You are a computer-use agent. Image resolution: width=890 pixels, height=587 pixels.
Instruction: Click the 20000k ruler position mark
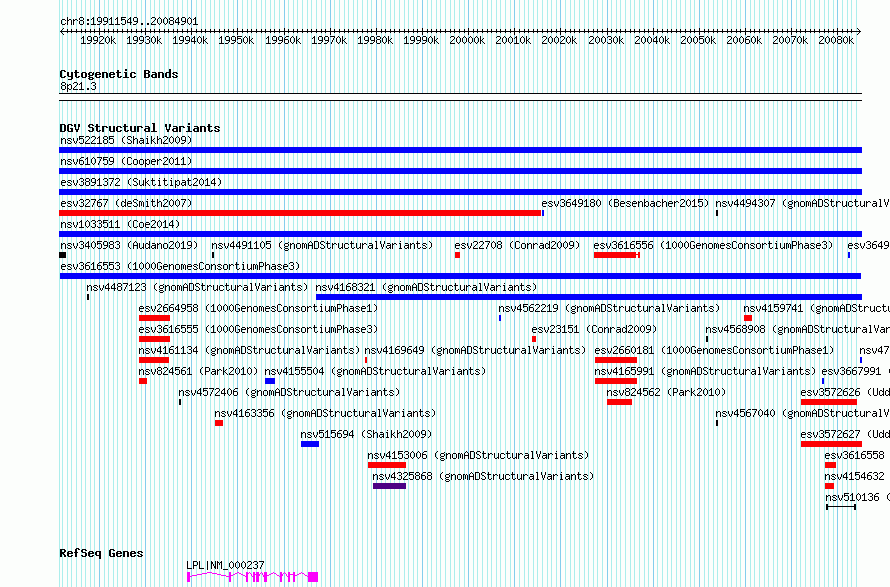pos(467,40)
